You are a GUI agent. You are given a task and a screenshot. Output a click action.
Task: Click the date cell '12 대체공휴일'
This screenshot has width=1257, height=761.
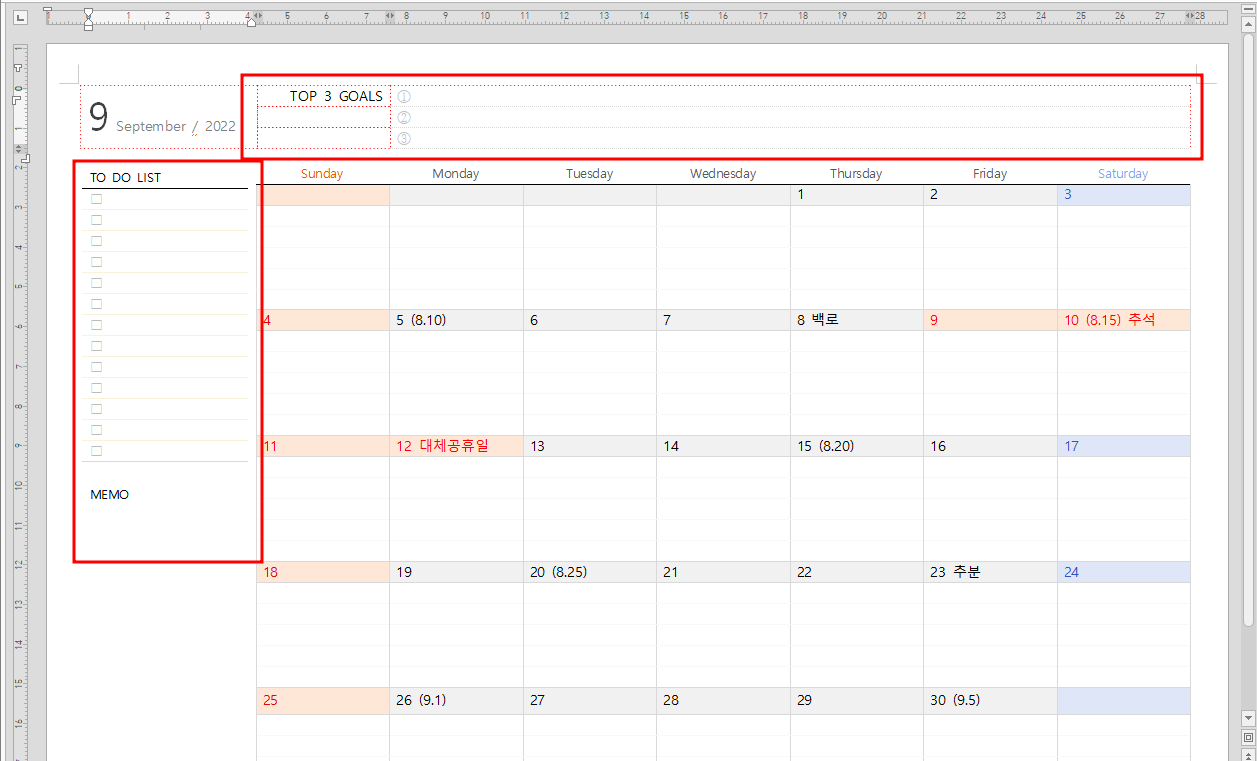[x=456, y=447]
